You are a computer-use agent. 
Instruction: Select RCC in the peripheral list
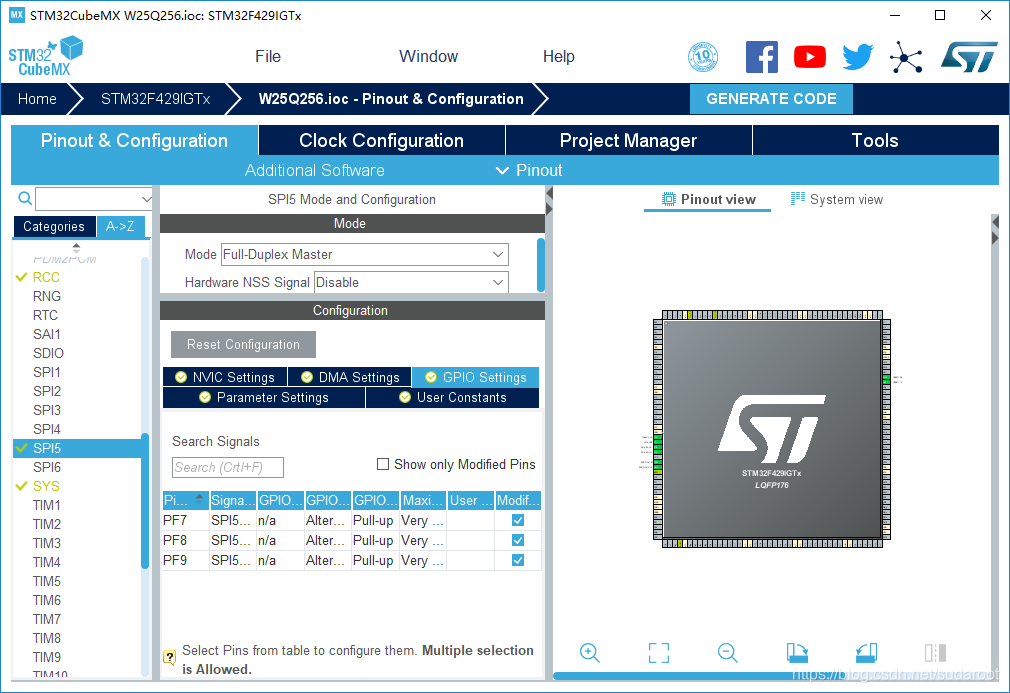46,277
